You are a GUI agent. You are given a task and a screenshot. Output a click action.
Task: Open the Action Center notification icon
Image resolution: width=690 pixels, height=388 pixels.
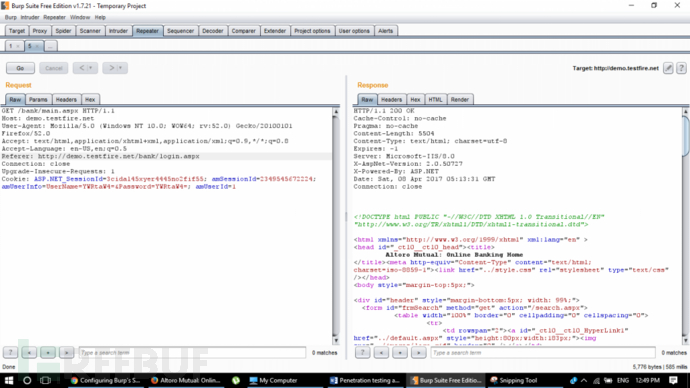tap(673, 381)
